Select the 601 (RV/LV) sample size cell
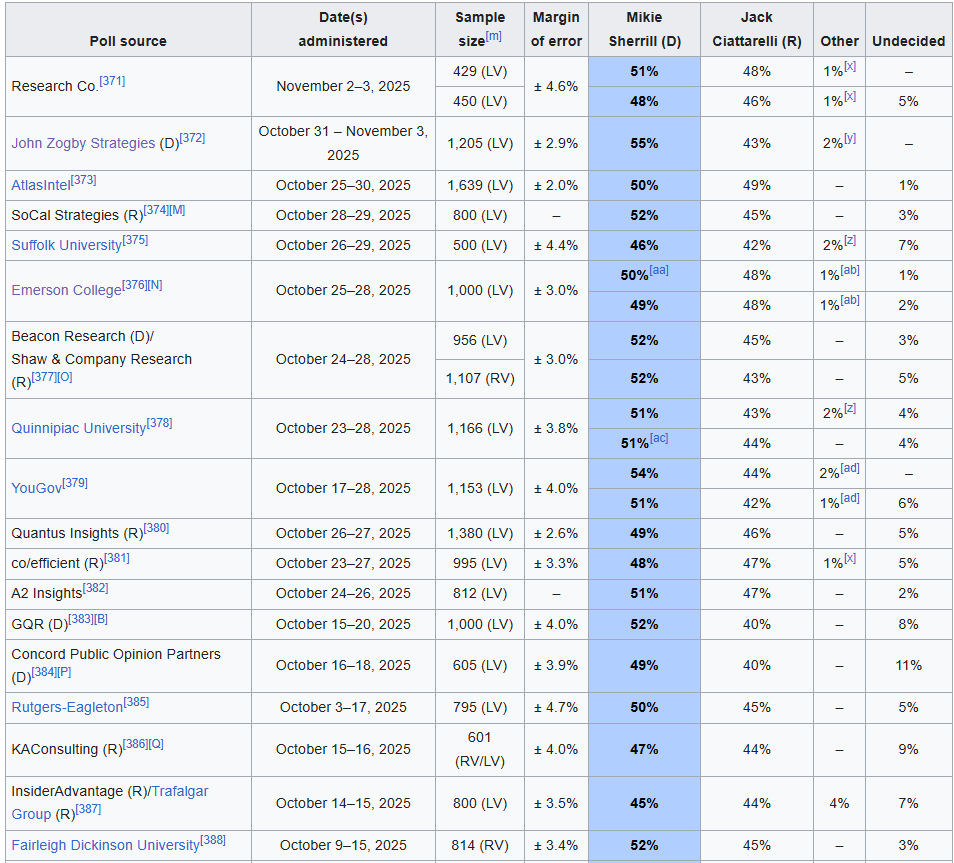954x863 pixels. click(480, 750)
